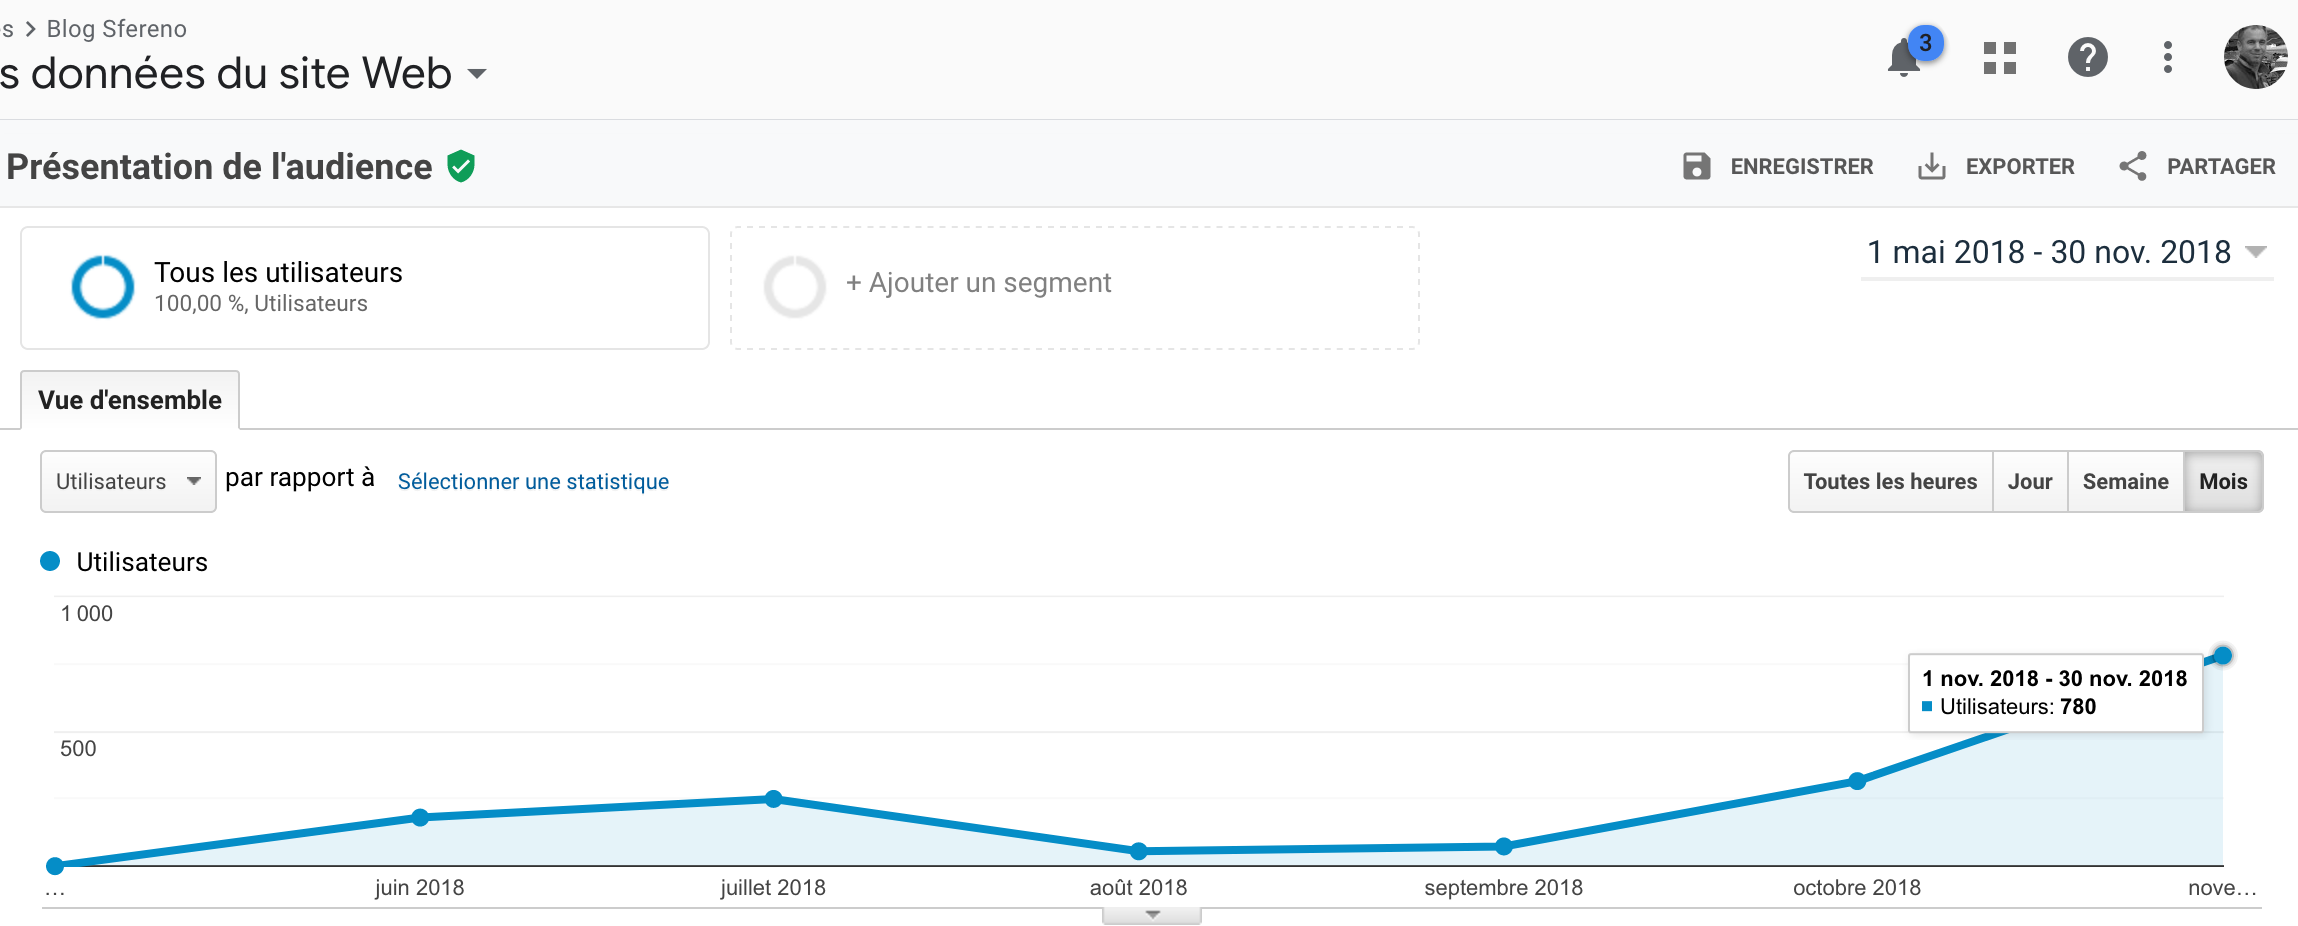Click the user profile avatar
The width and height of the screenshot is (2298, 926).
pos(2255,58)
